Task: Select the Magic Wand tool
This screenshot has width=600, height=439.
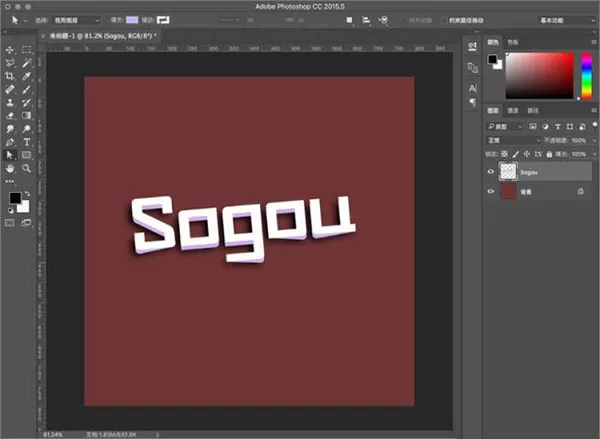Action: pos(26,63)
